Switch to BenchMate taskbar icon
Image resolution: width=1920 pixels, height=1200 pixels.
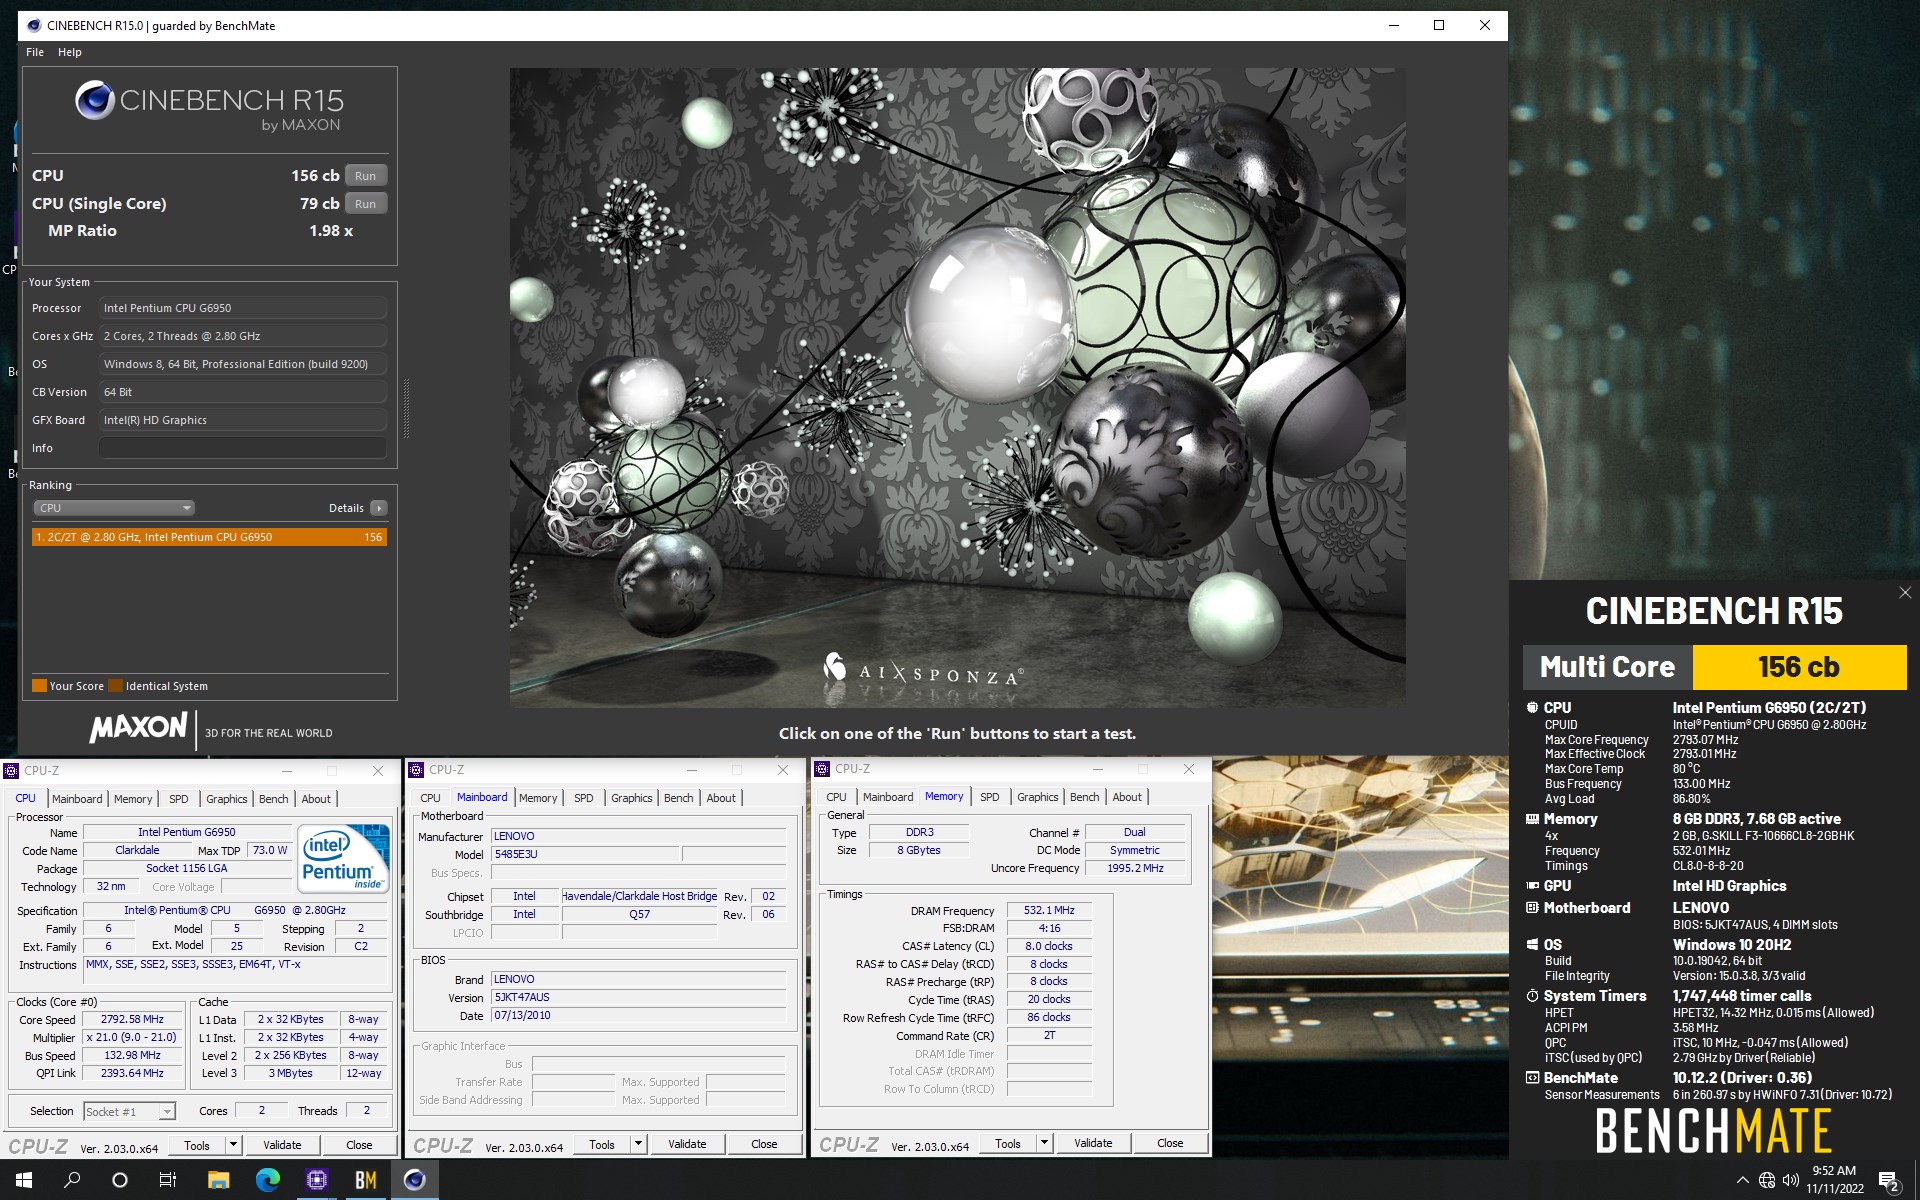366,1180
